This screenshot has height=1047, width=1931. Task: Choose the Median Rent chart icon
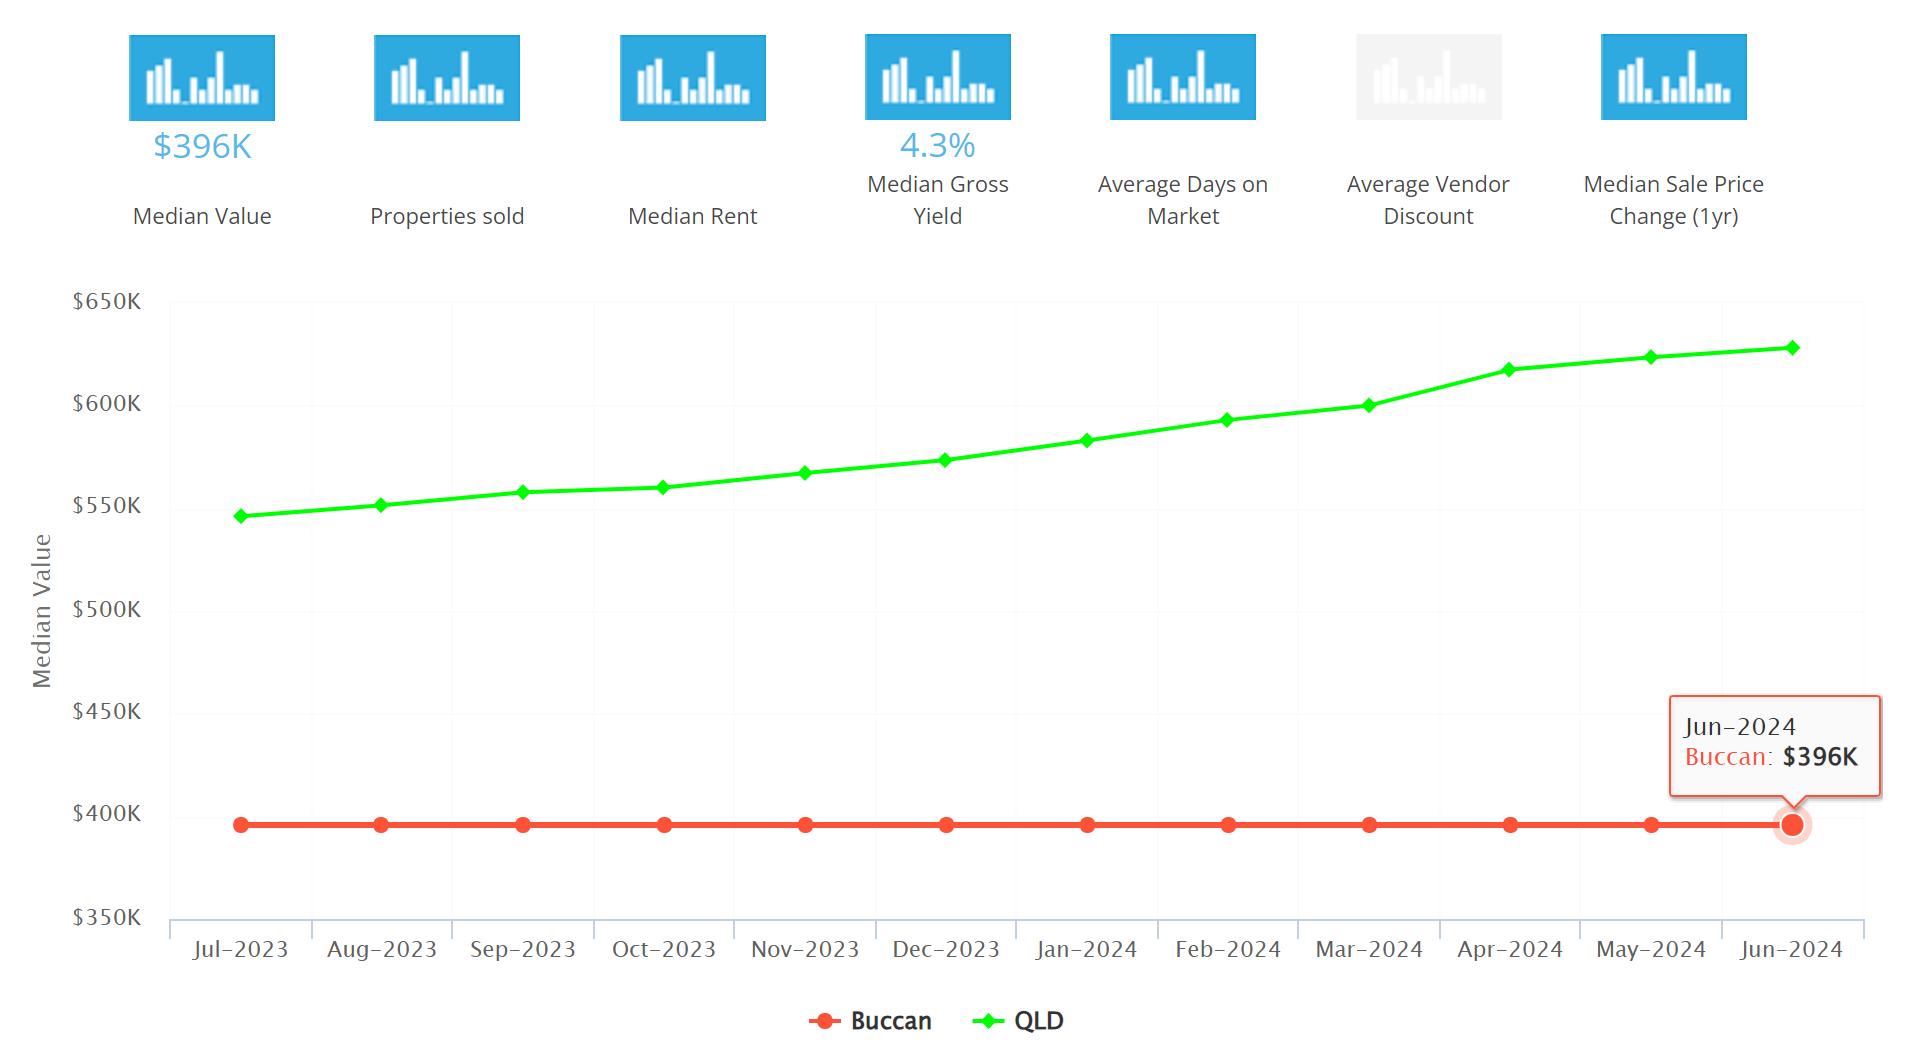click(x=693, y=78)
